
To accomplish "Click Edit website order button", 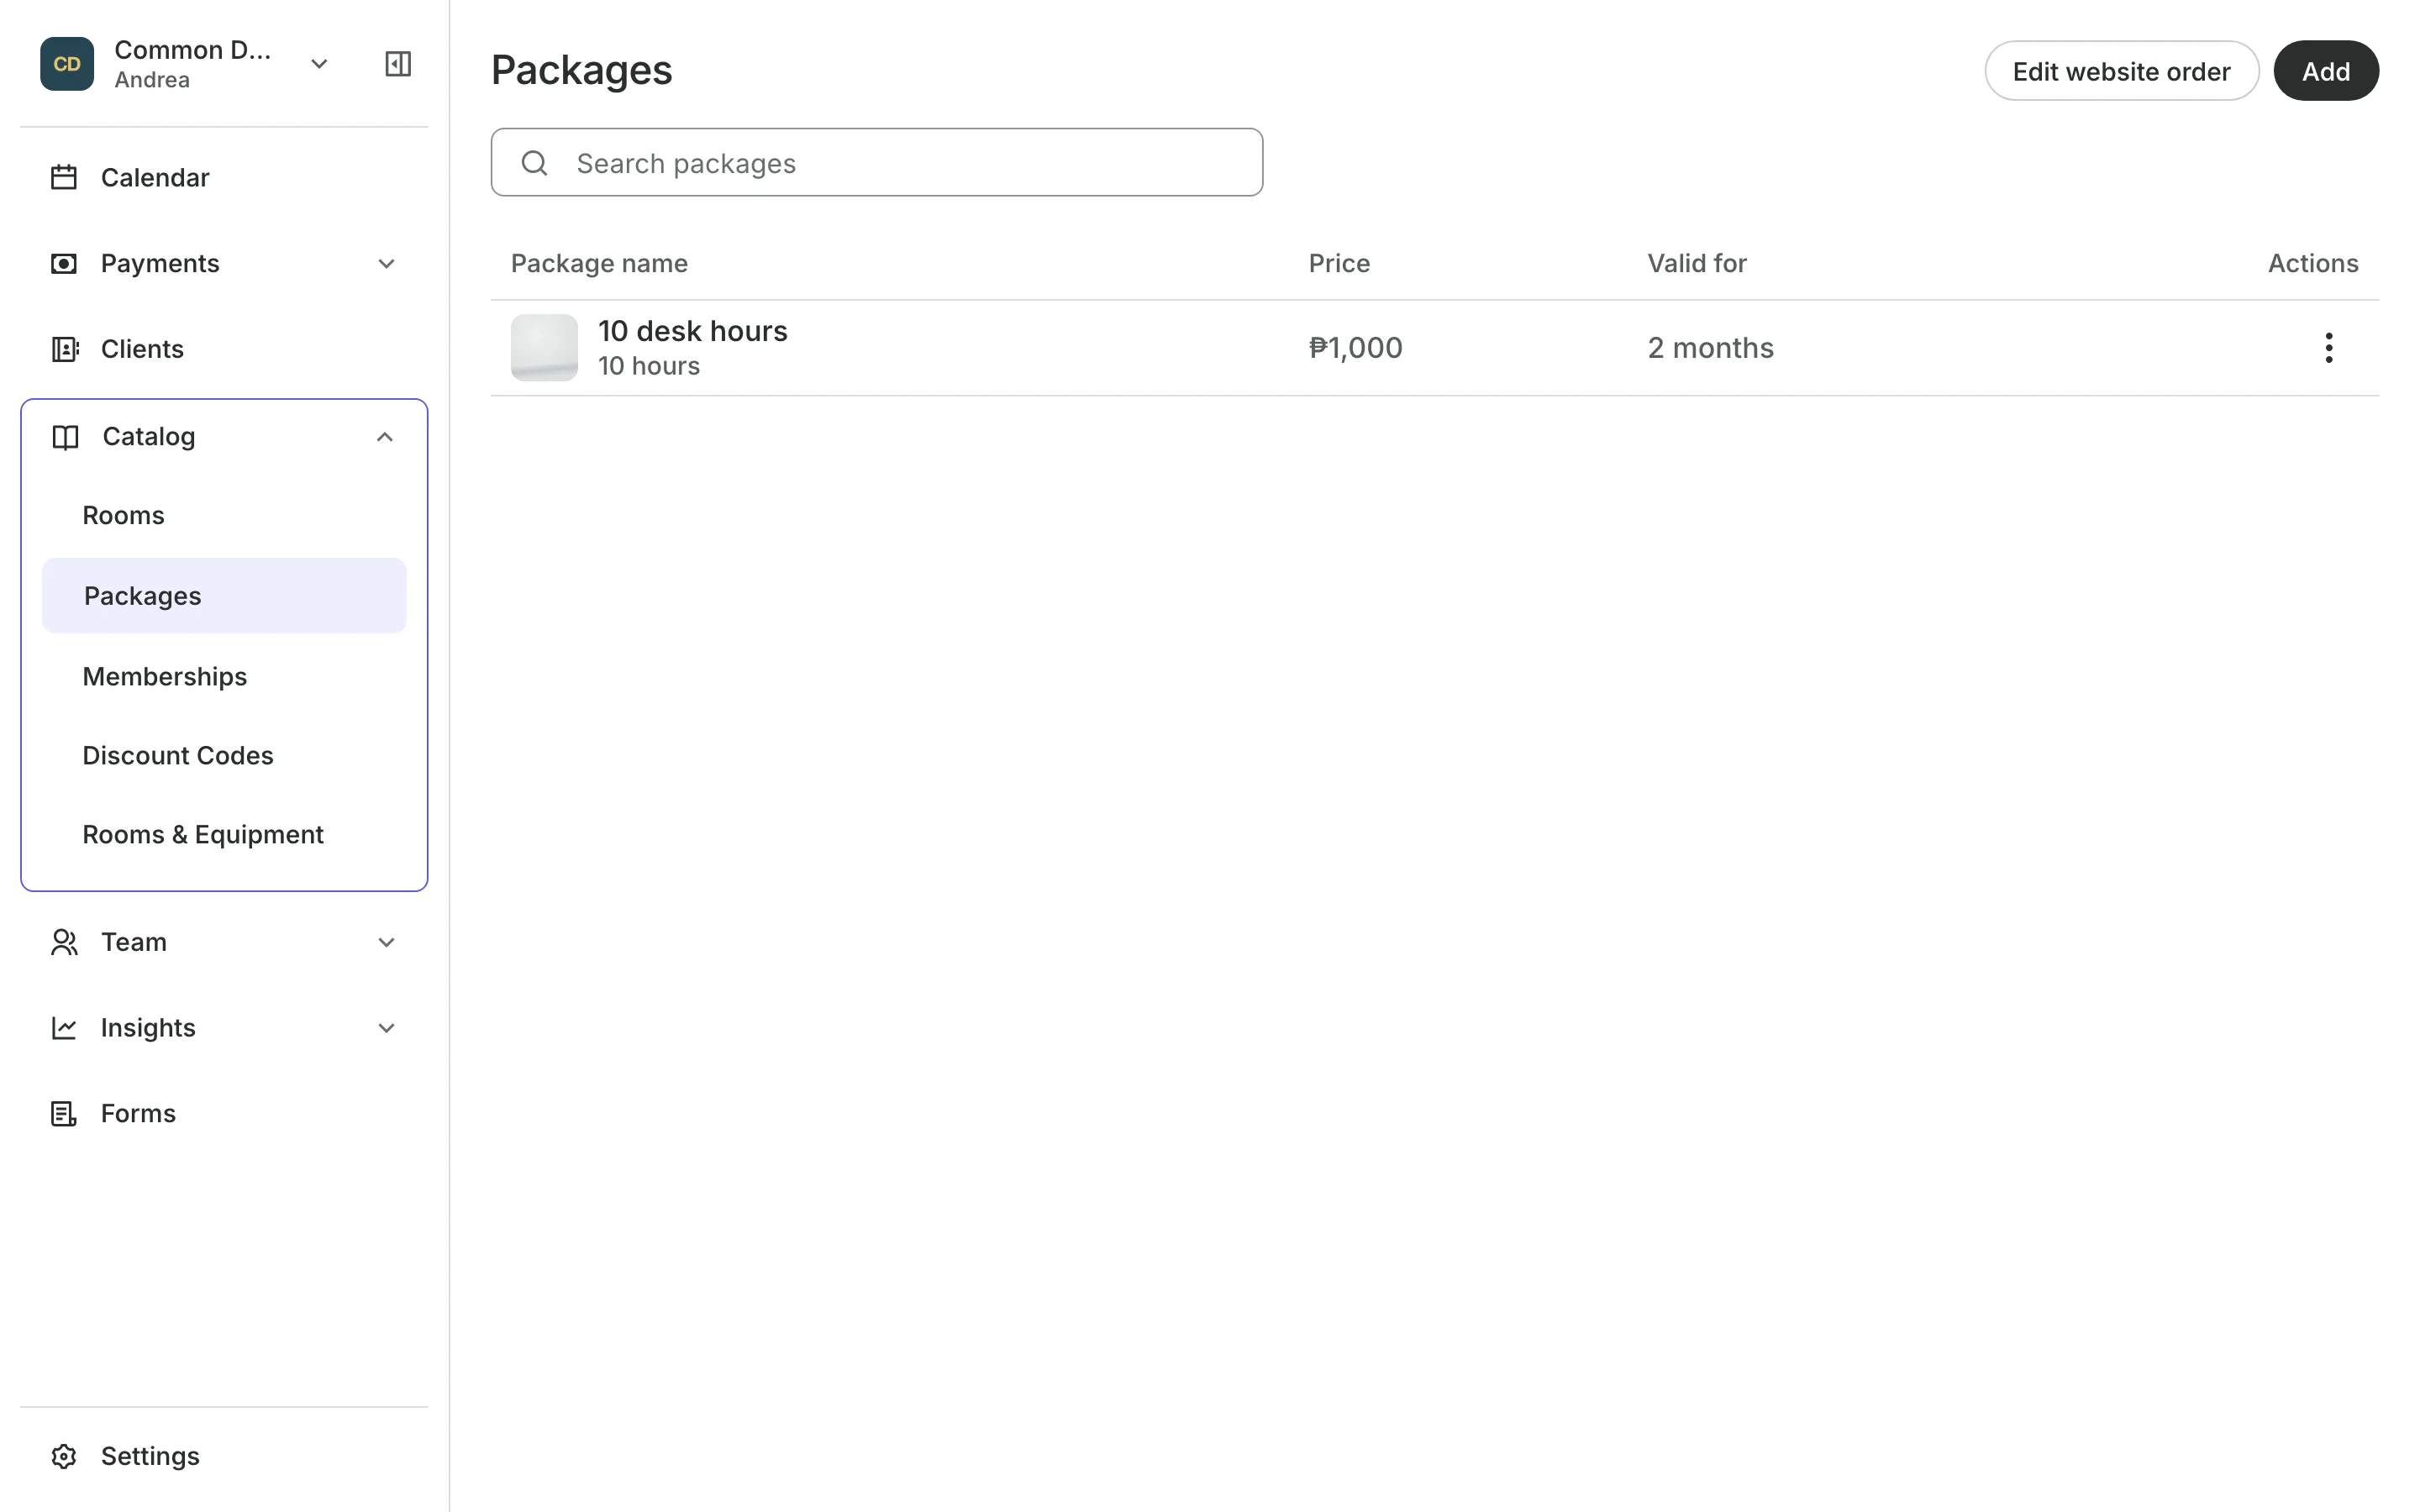I will pos(2121,71).
